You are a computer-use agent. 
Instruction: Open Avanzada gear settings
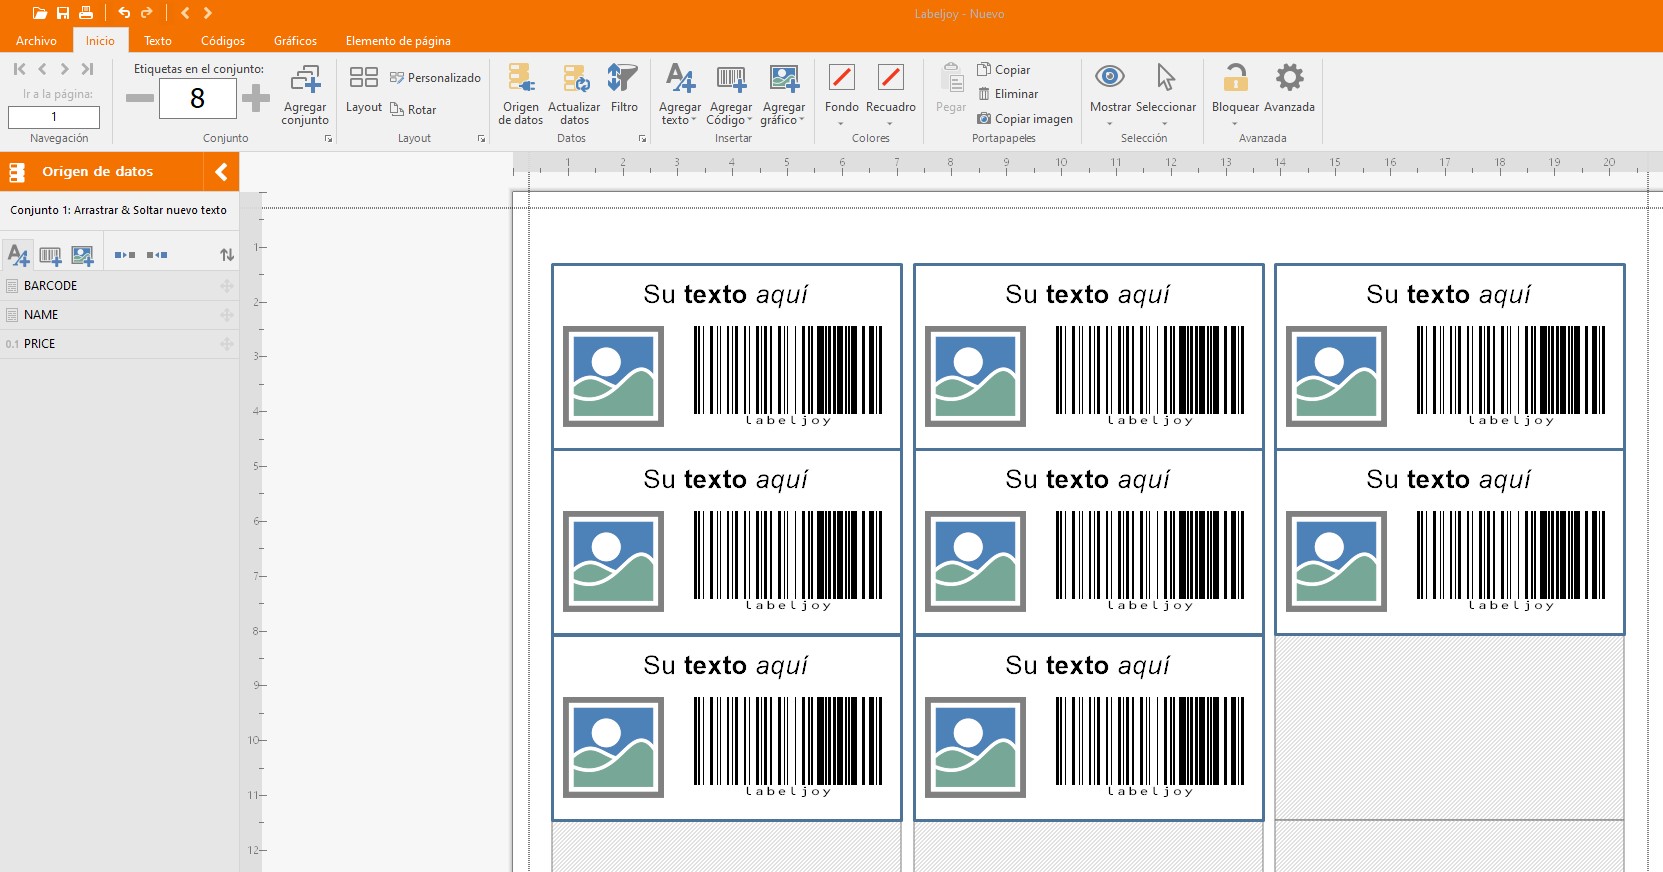(1290, 88)
